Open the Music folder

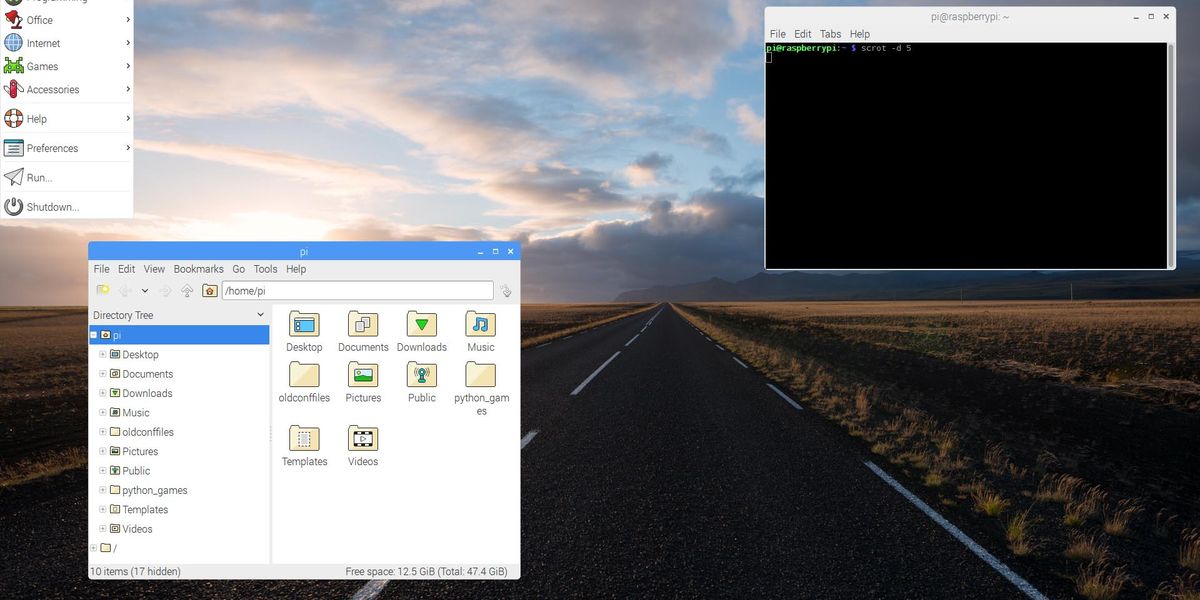pos(480,325)
